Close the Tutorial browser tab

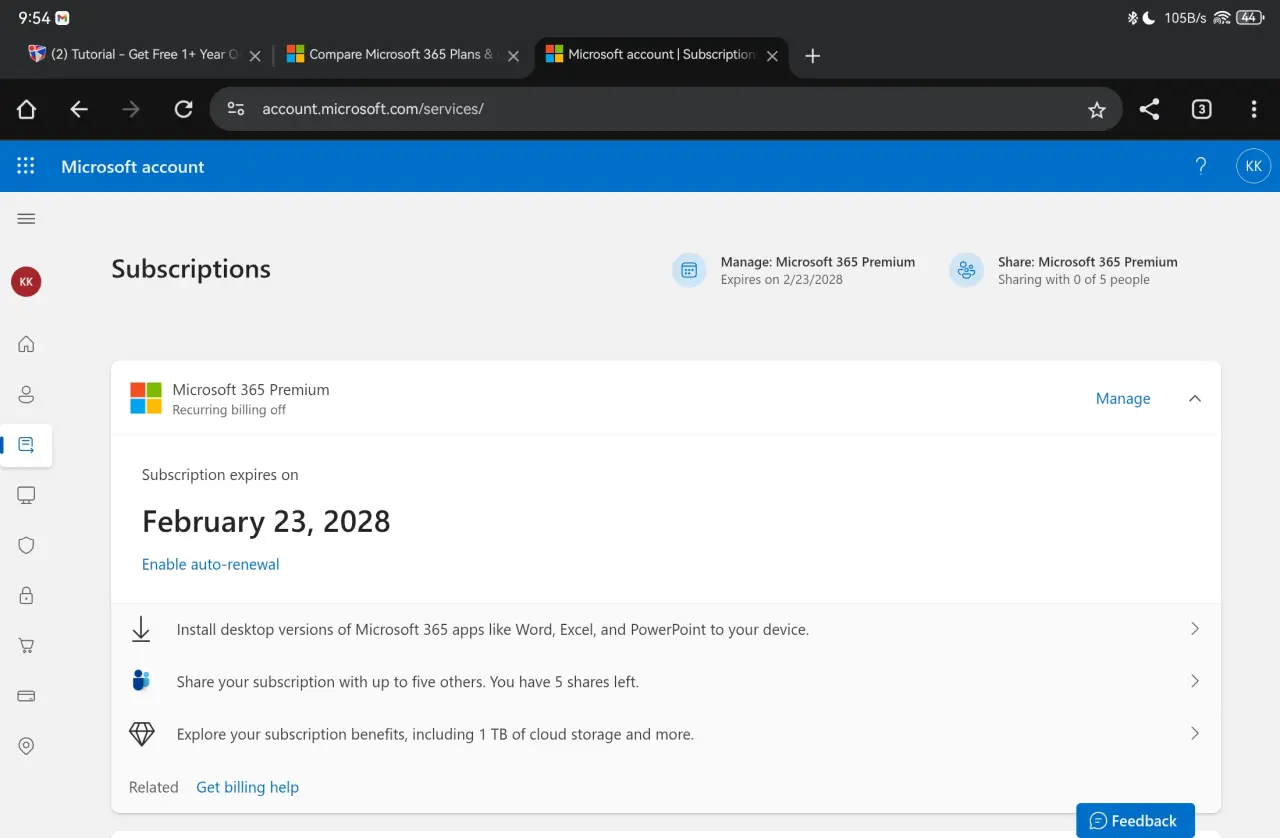point(254,56)
